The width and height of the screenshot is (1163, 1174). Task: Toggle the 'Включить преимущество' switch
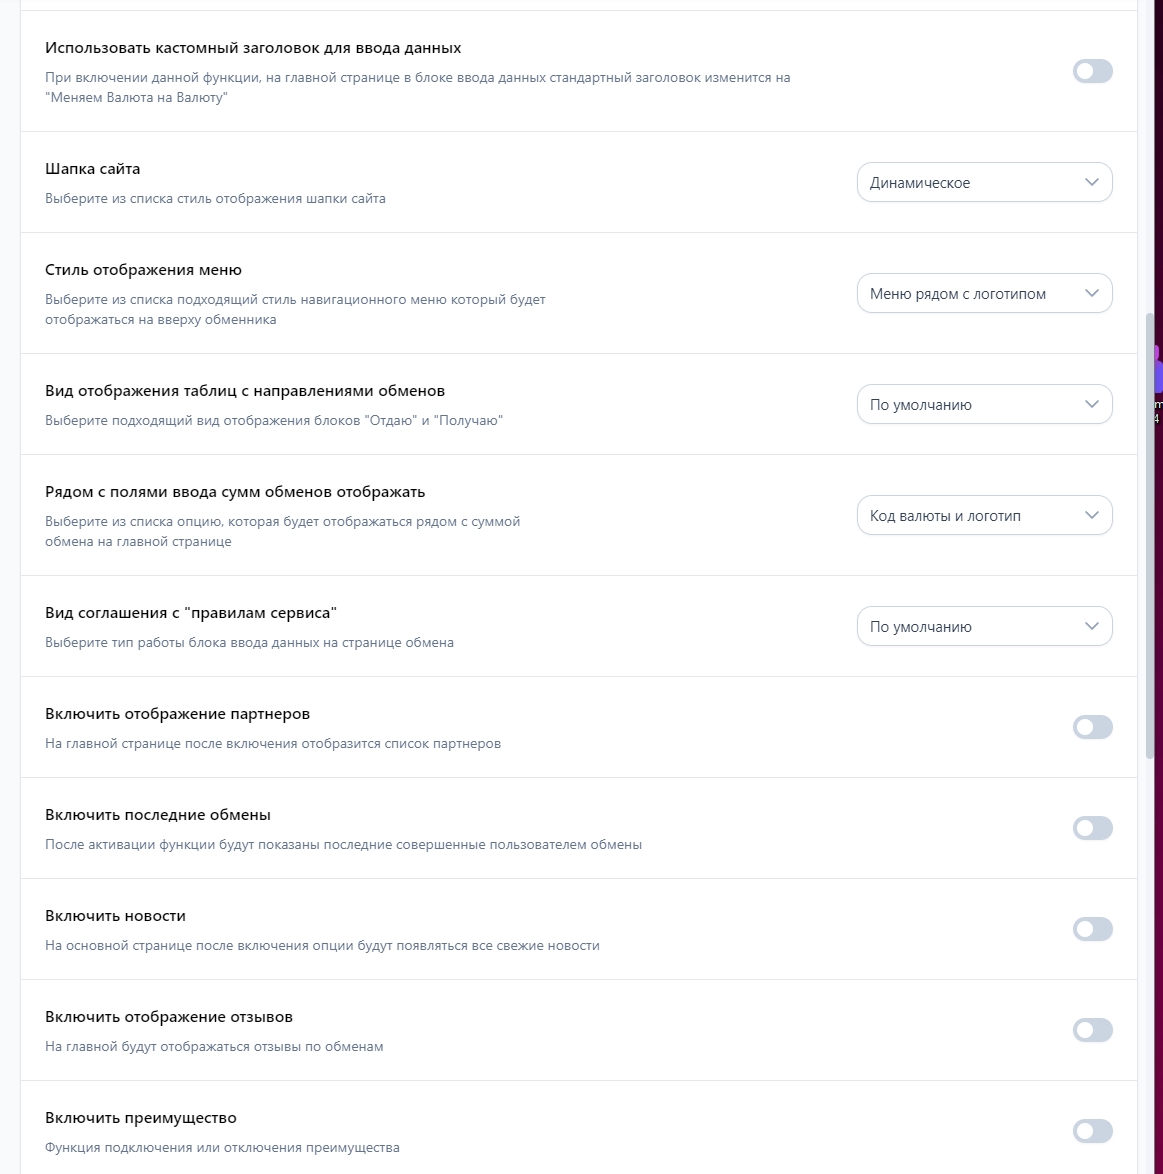1092,1131
